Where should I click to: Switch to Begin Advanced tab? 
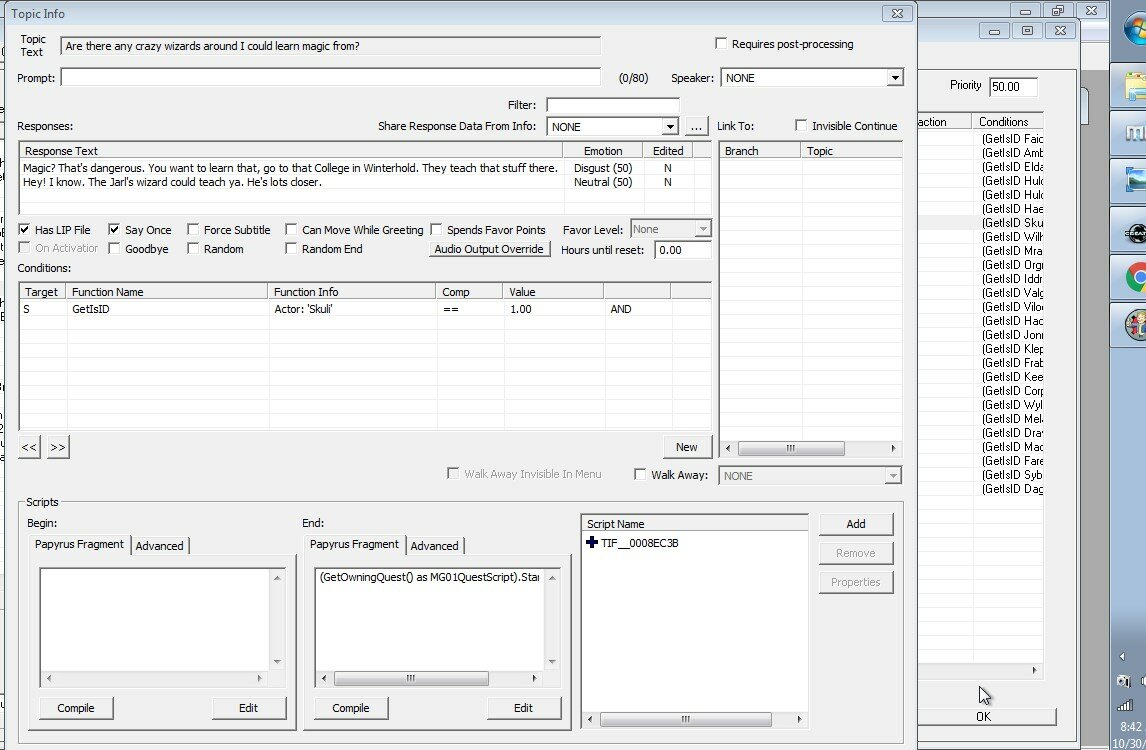point(159,546)
